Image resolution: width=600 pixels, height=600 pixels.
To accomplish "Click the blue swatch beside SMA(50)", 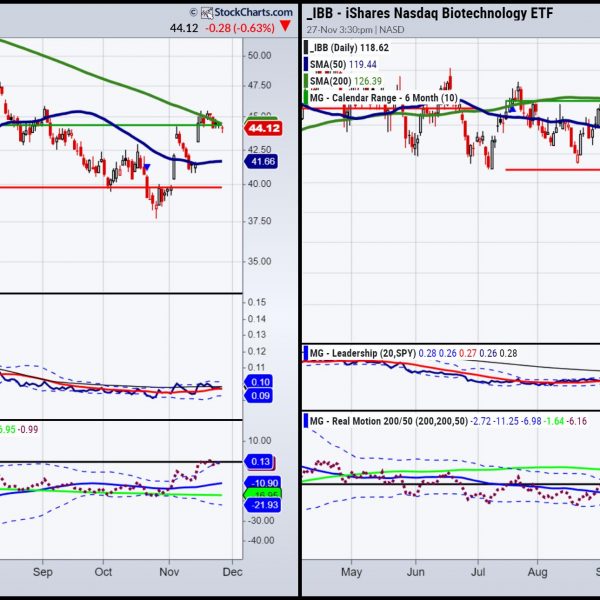I will [x=306, y=64].
